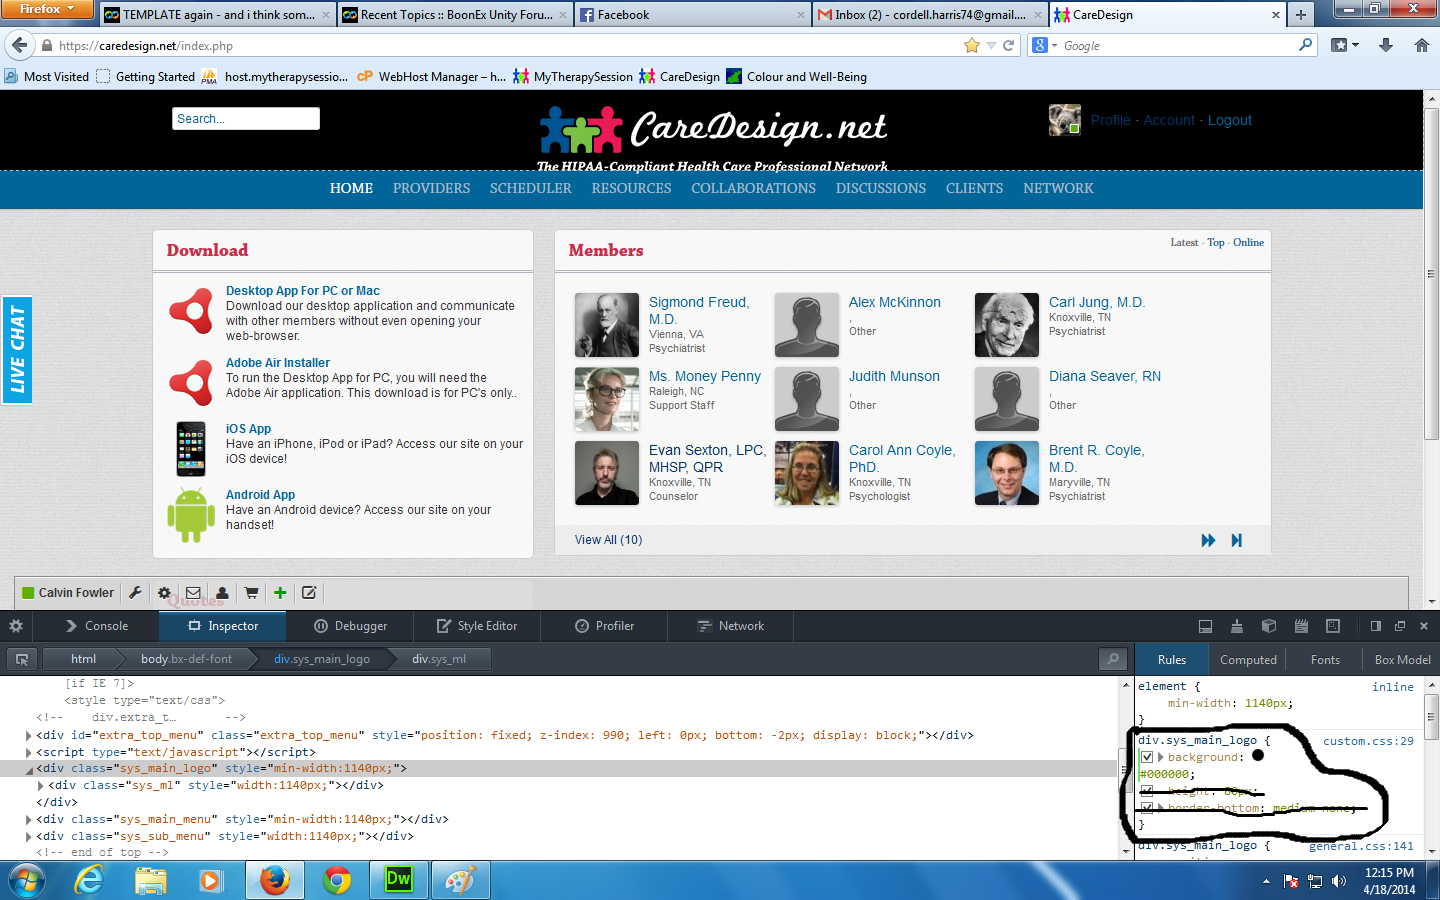1440x900 pixels.
Task: Pop developer tools into separate window
Action: (x=1400, y=626)
